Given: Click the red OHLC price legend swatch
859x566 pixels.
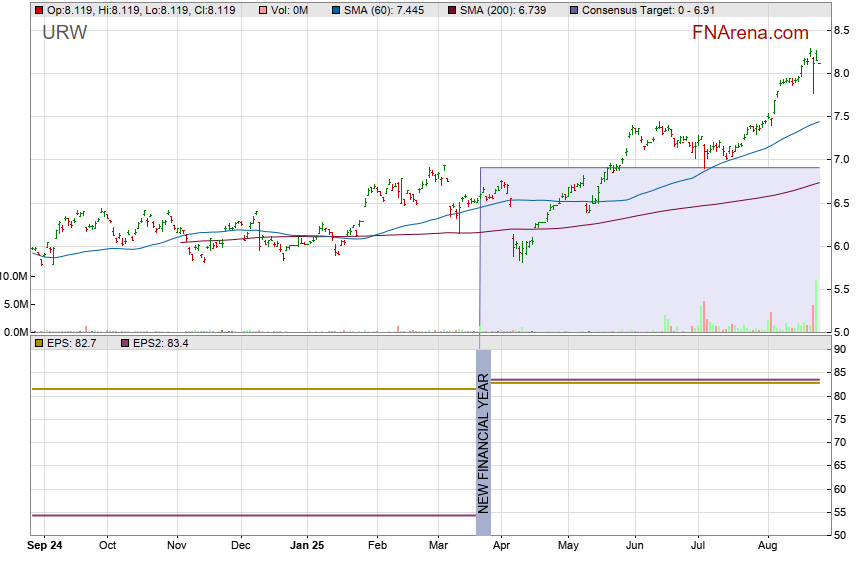Looking at the screenshot, I should click(38, 10).
